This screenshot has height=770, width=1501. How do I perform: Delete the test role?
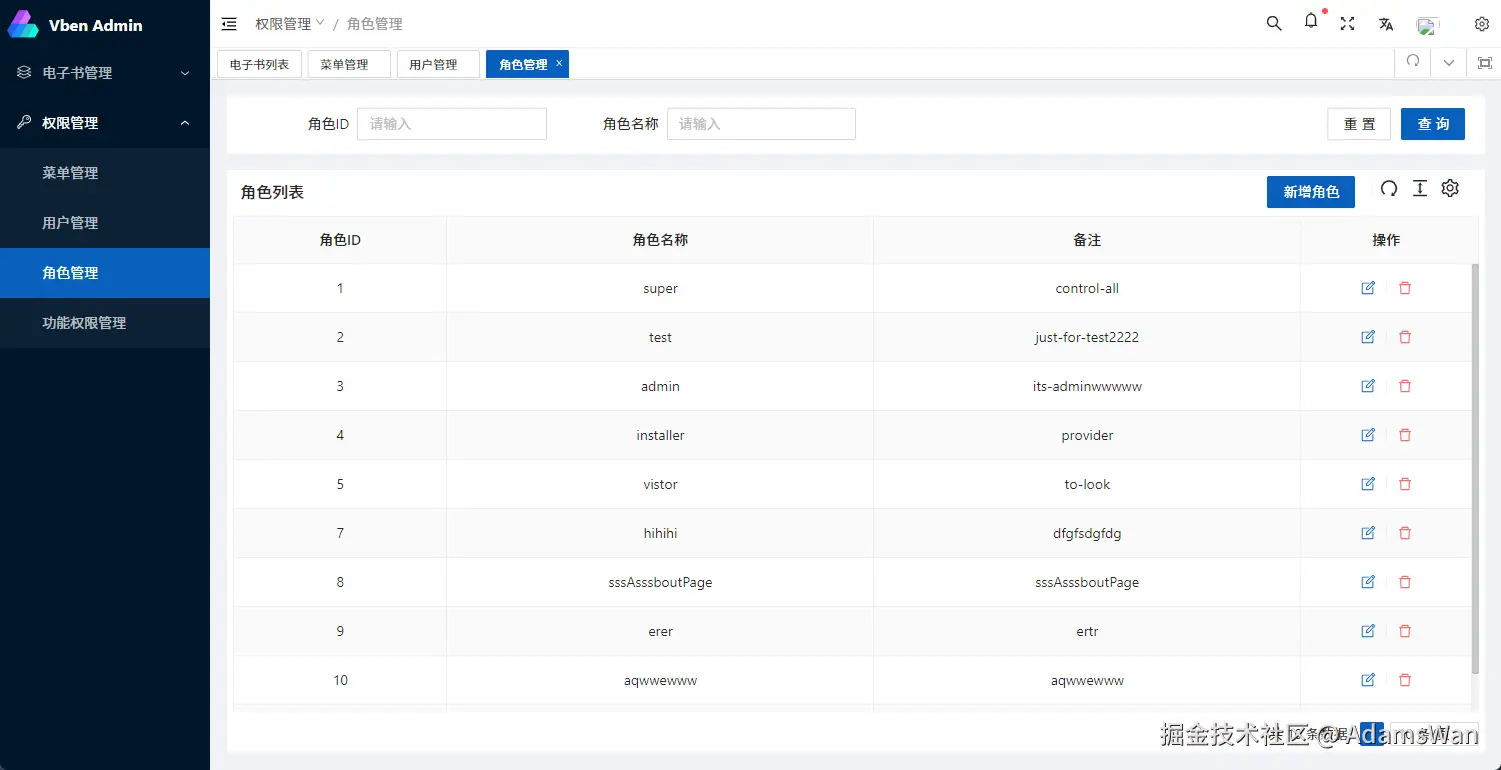tap(1405, 337)
